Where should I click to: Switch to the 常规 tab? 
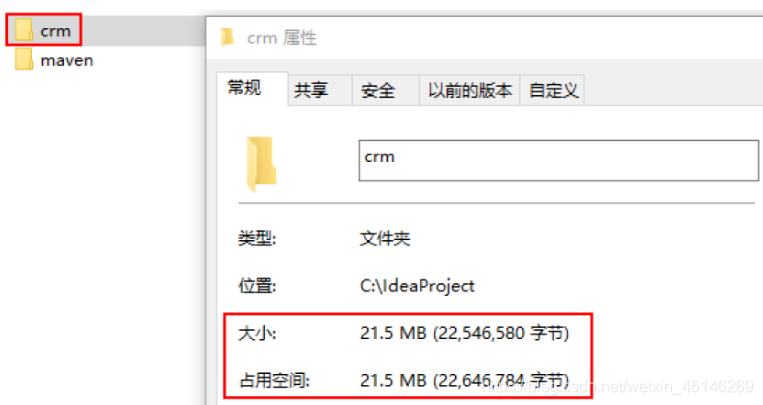coord(245,89)
